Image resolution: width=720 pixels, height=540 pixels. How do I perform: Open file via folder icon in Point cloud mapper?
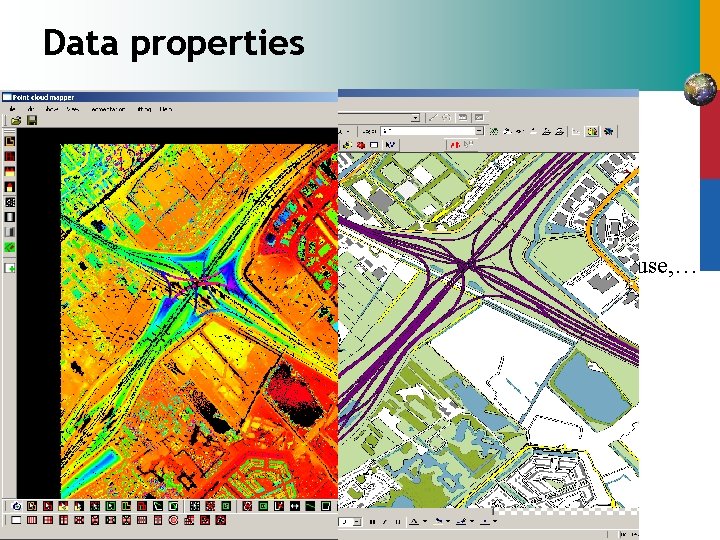pyautogui.click(x=16, y=120)
